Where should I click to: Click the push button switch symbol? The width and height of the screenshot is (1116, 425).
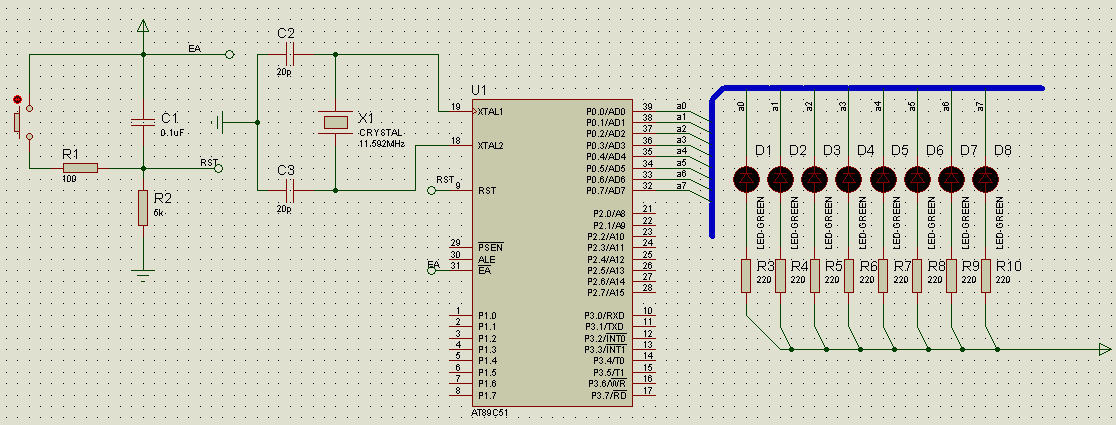pos(18,121)
